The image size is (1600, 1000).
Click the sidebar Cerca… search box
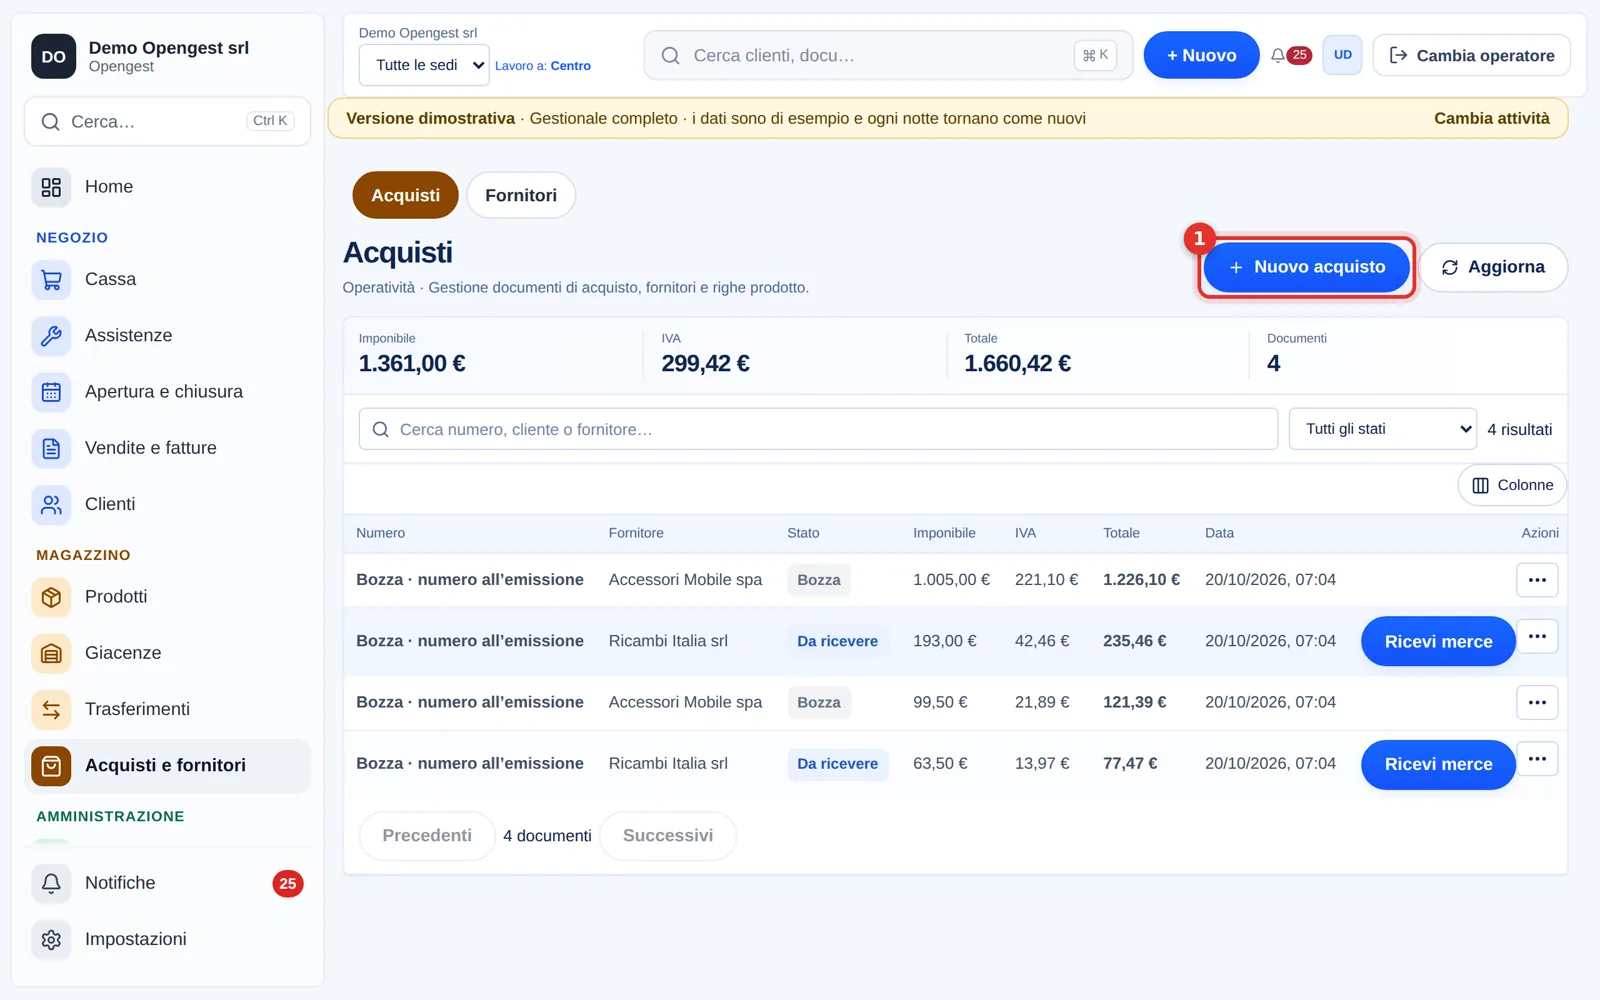[x=167, y=121]
